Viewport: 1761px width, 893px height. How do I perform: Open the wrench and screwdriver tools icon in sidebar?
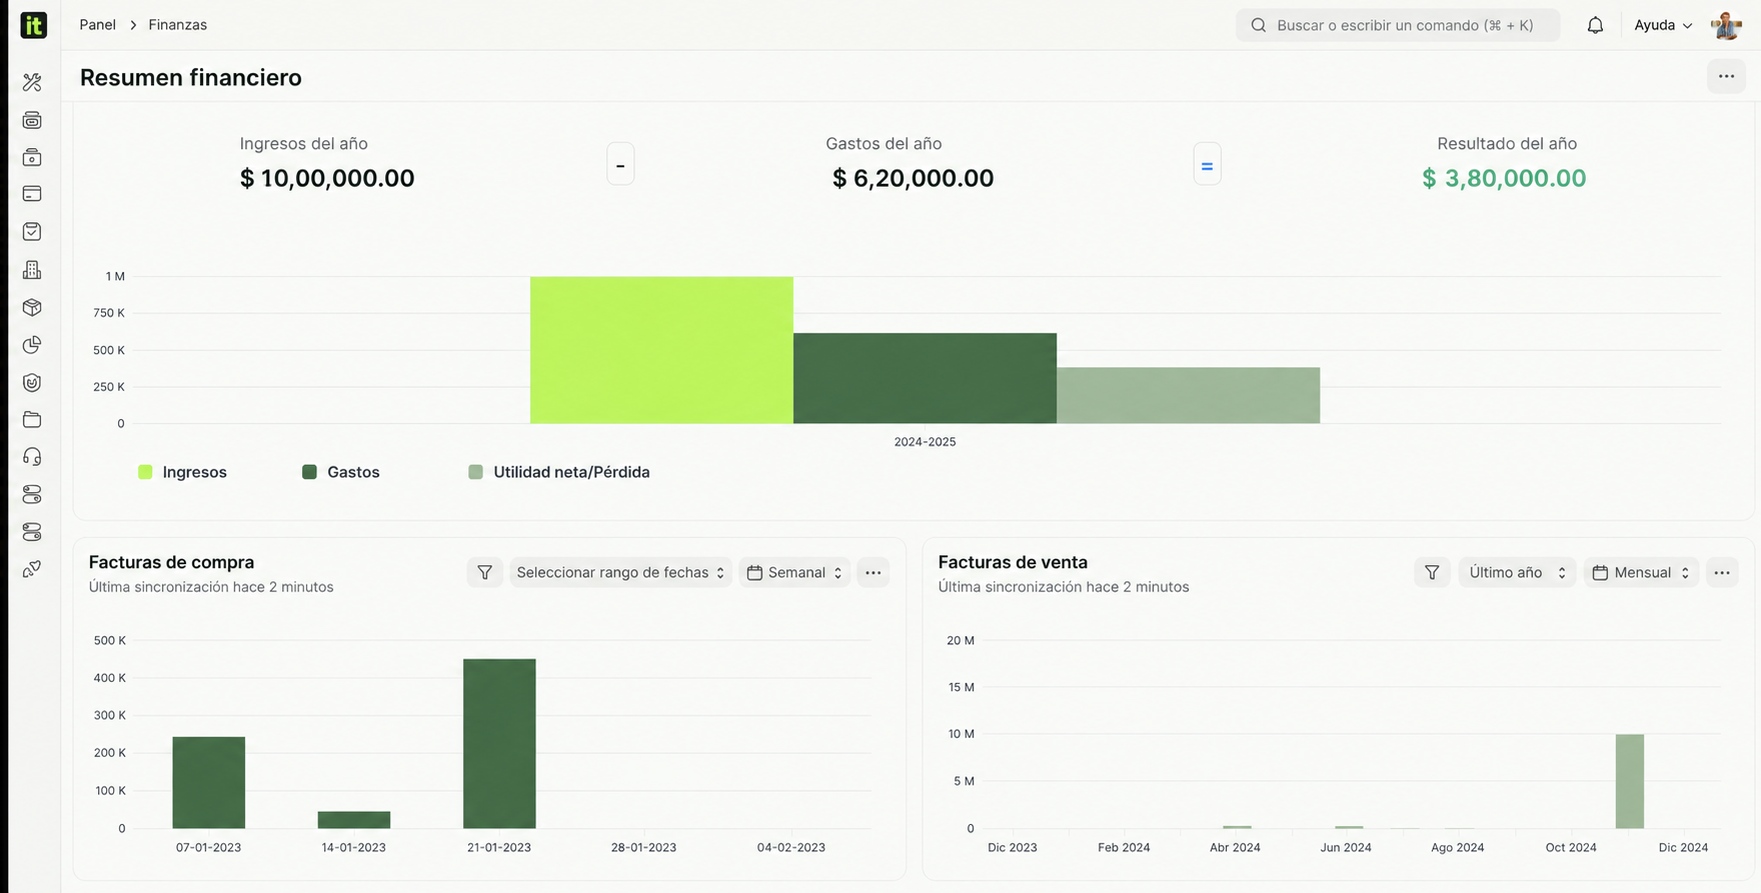click(x=32, y=82)
